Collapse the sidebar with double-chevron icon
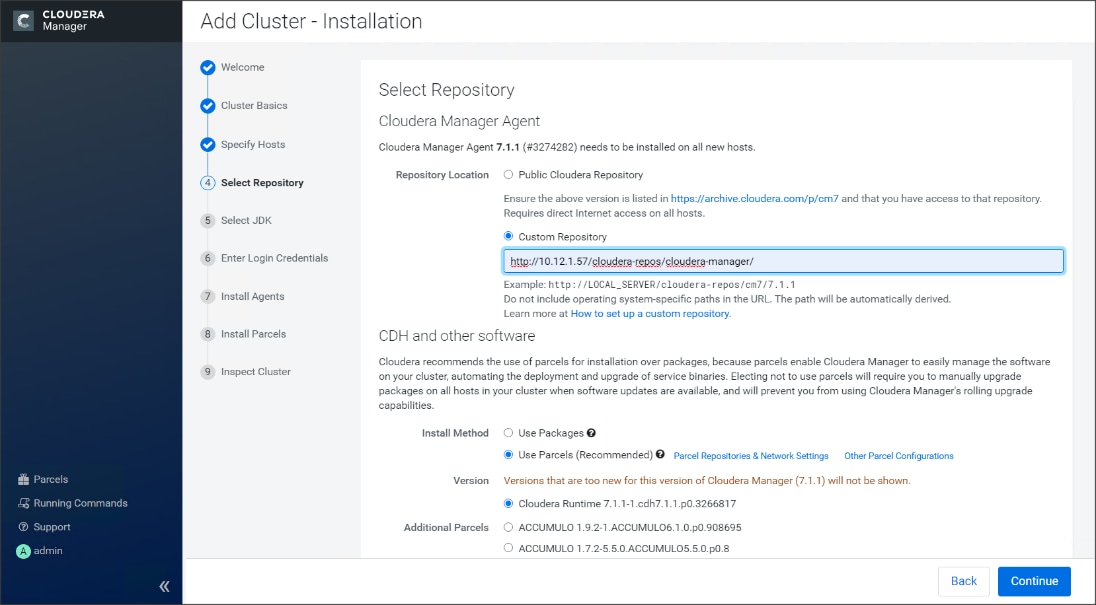The height and width of the screenshot is (605, 1096). pyautogui.click(x=164, y=586)
